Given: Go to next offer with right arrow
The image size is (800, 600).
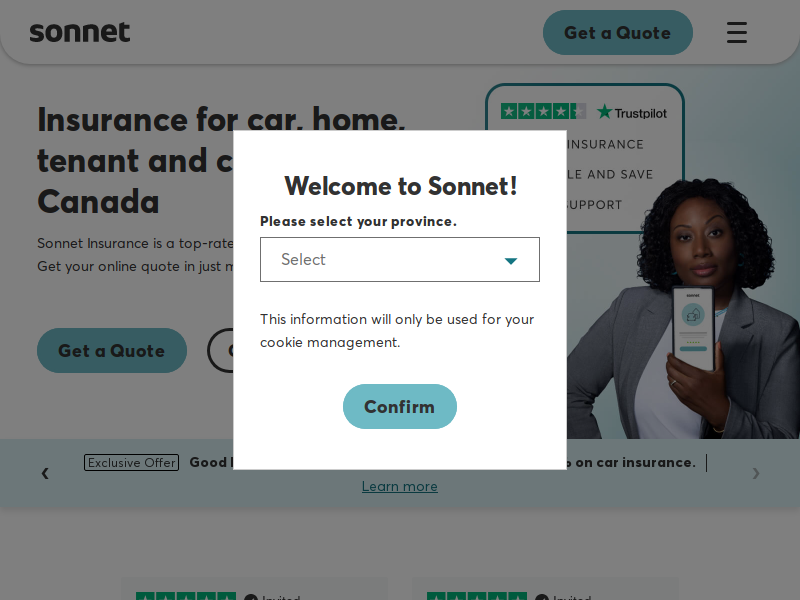Looking at the screenshot, I should 756,473.
